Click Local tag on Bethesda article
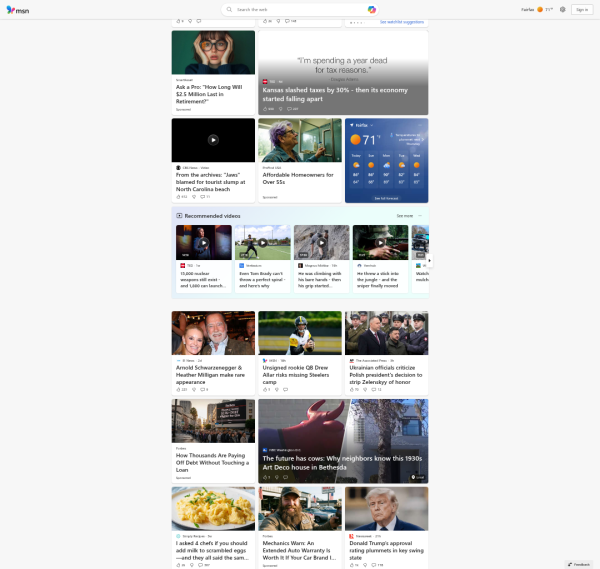The height and width of the screenshot is (569, 600). tap(417, 477)
